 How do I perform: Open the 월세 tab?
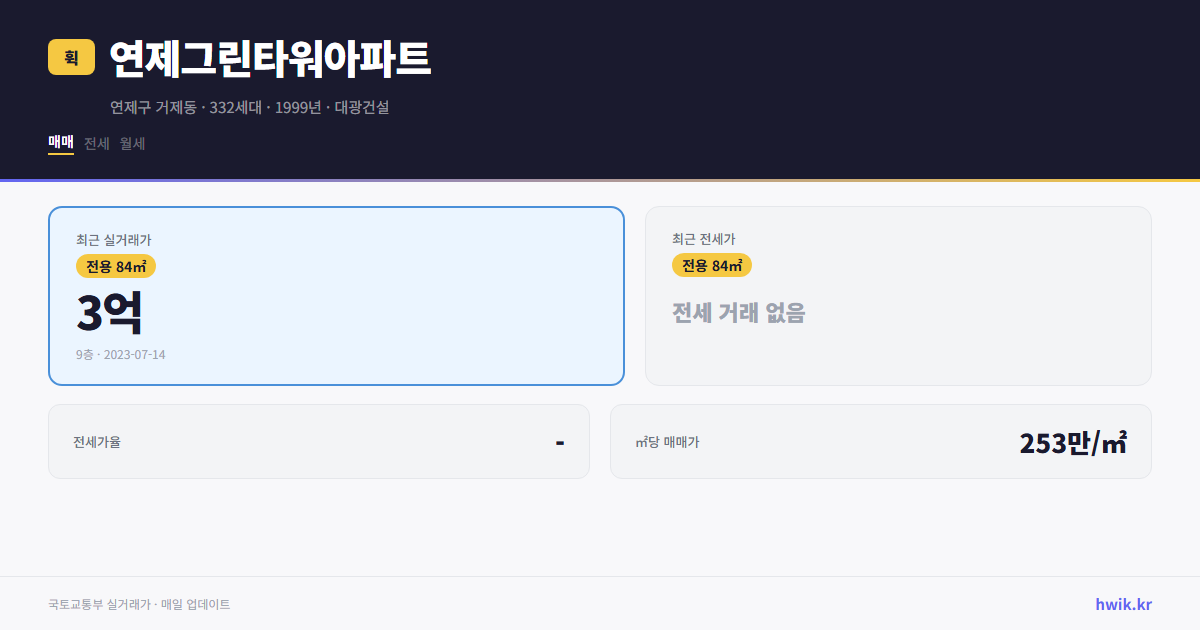[131, 143]
